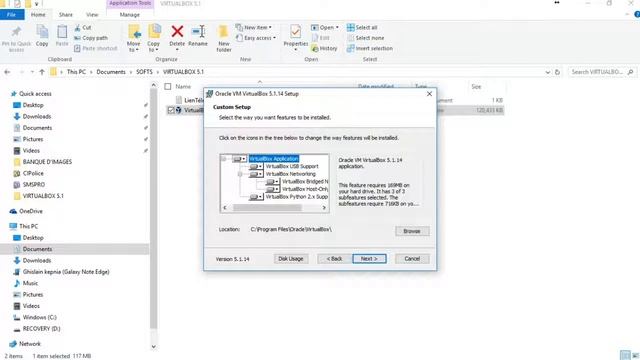Screen dimensions: 640x360
Task: Select CIPolice in Quick access
Action: (33, 173)
